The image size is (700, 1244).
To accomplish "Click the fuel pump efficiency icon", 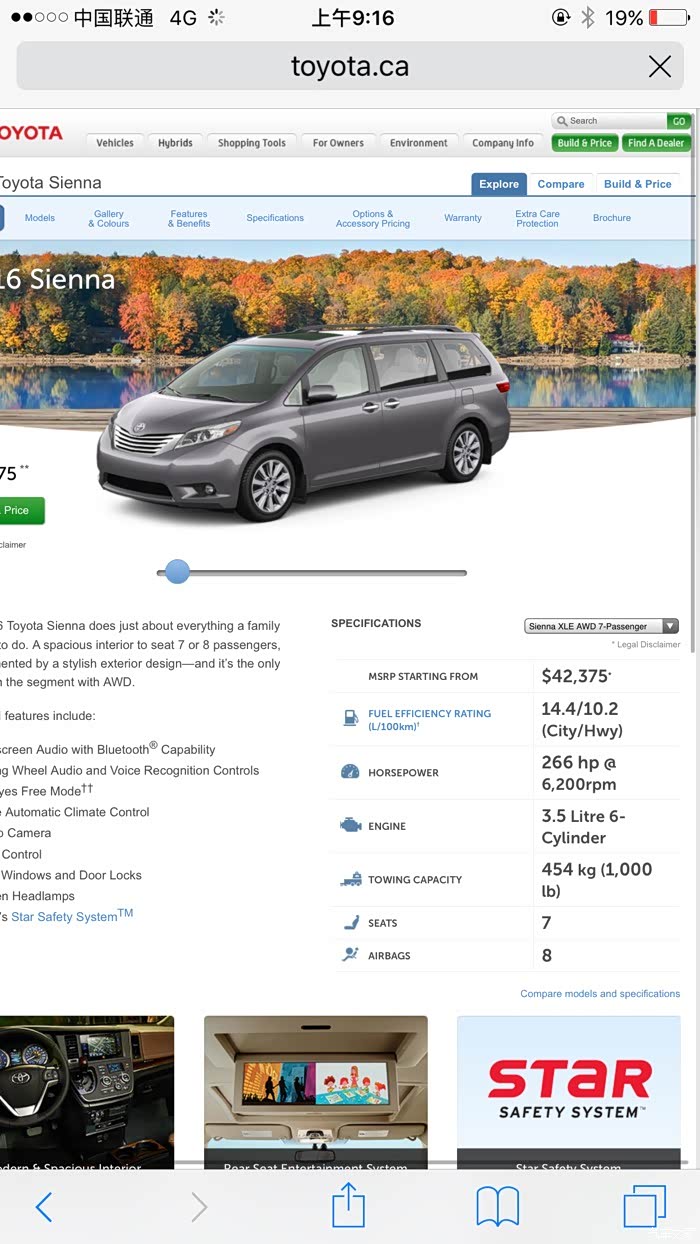I will 351,718.
